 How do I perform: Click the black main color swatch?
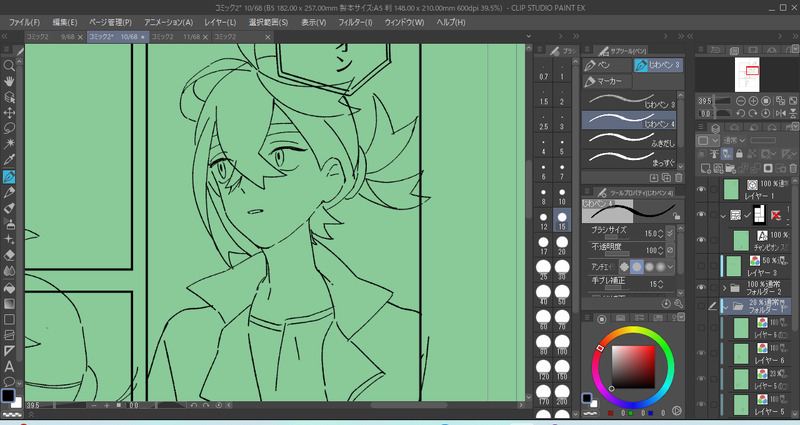(x=8, y=395)
